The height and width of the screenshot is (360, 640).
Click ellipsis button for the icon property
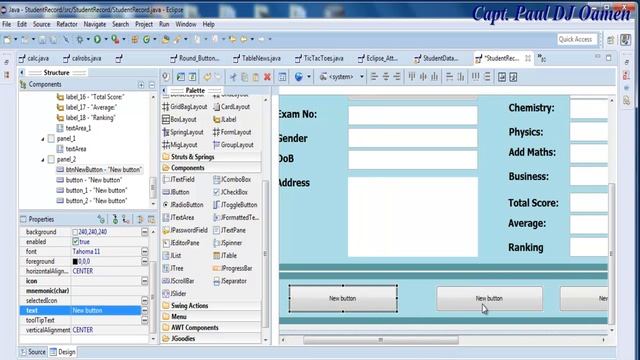pos(144,281)
